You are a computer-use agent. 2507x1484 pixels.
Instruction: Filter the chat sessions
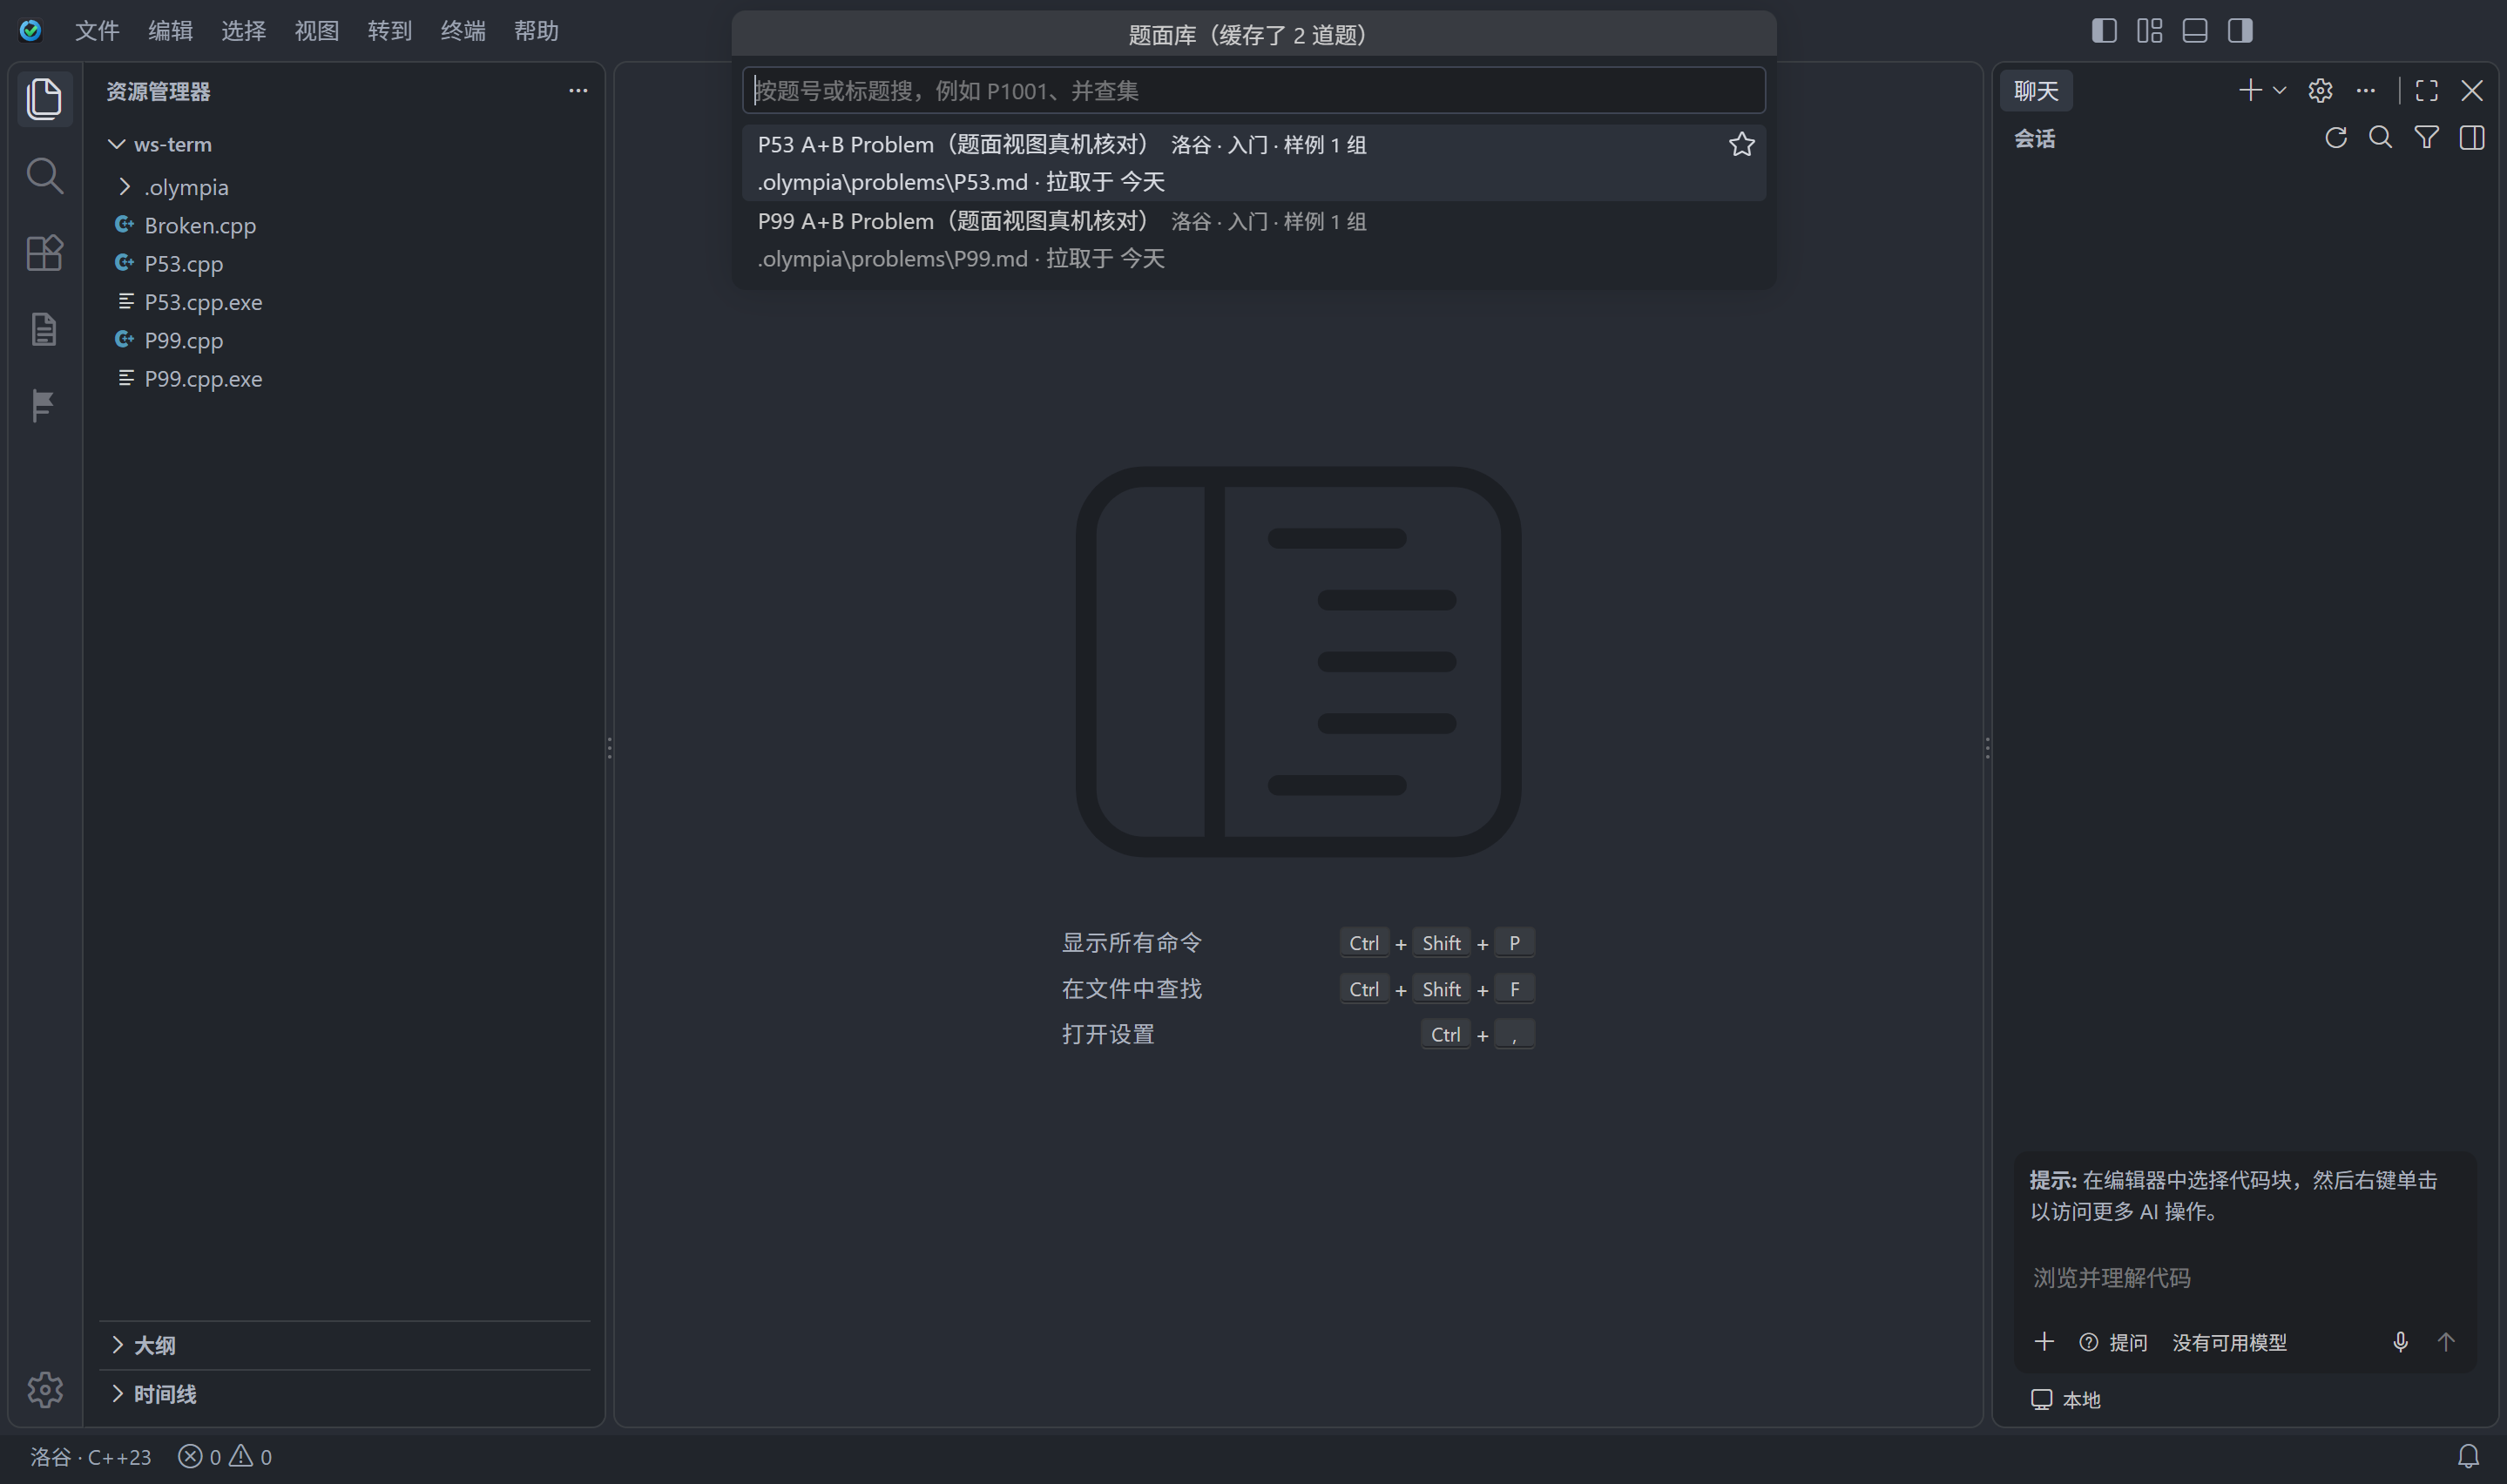coord(2426,138)
